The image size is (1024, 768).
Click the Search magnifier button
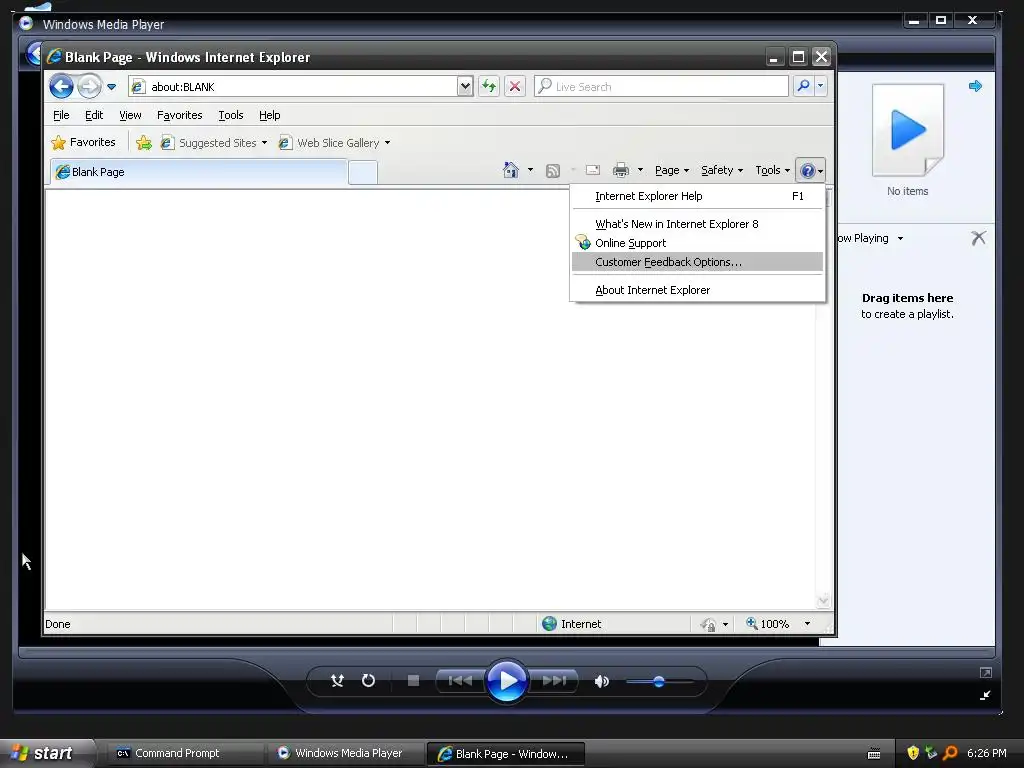[x=803, y=86]
